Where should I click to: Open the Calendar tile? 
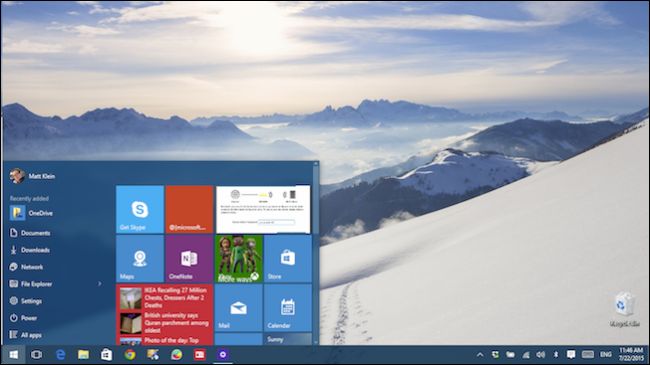288,308
